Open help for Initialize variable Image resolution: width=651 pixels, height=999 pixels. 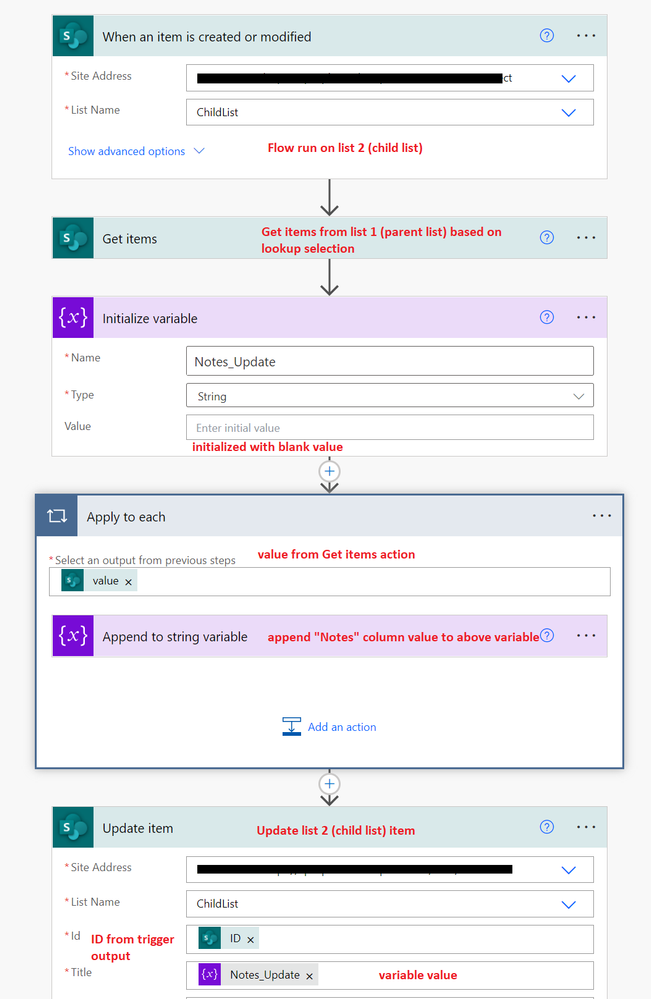(x=547, y=317)
